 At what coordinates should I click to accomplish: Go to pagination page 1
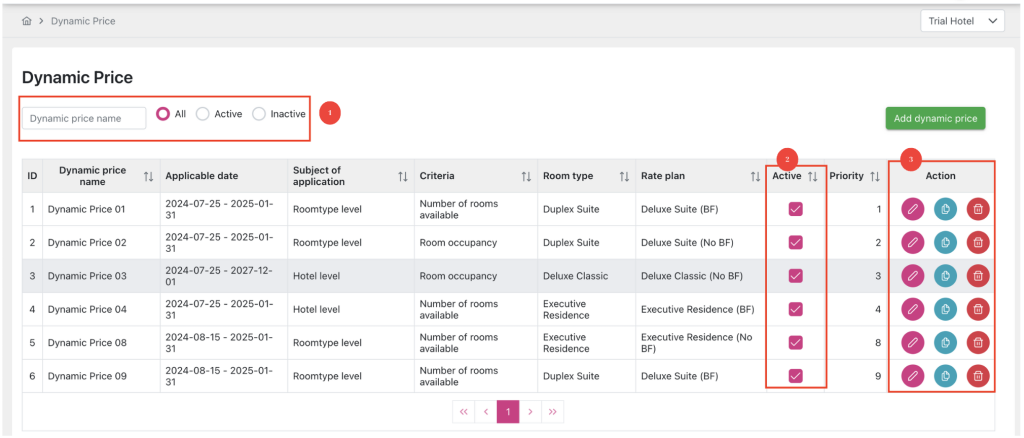pyautogui.click(x=508, y=411)
